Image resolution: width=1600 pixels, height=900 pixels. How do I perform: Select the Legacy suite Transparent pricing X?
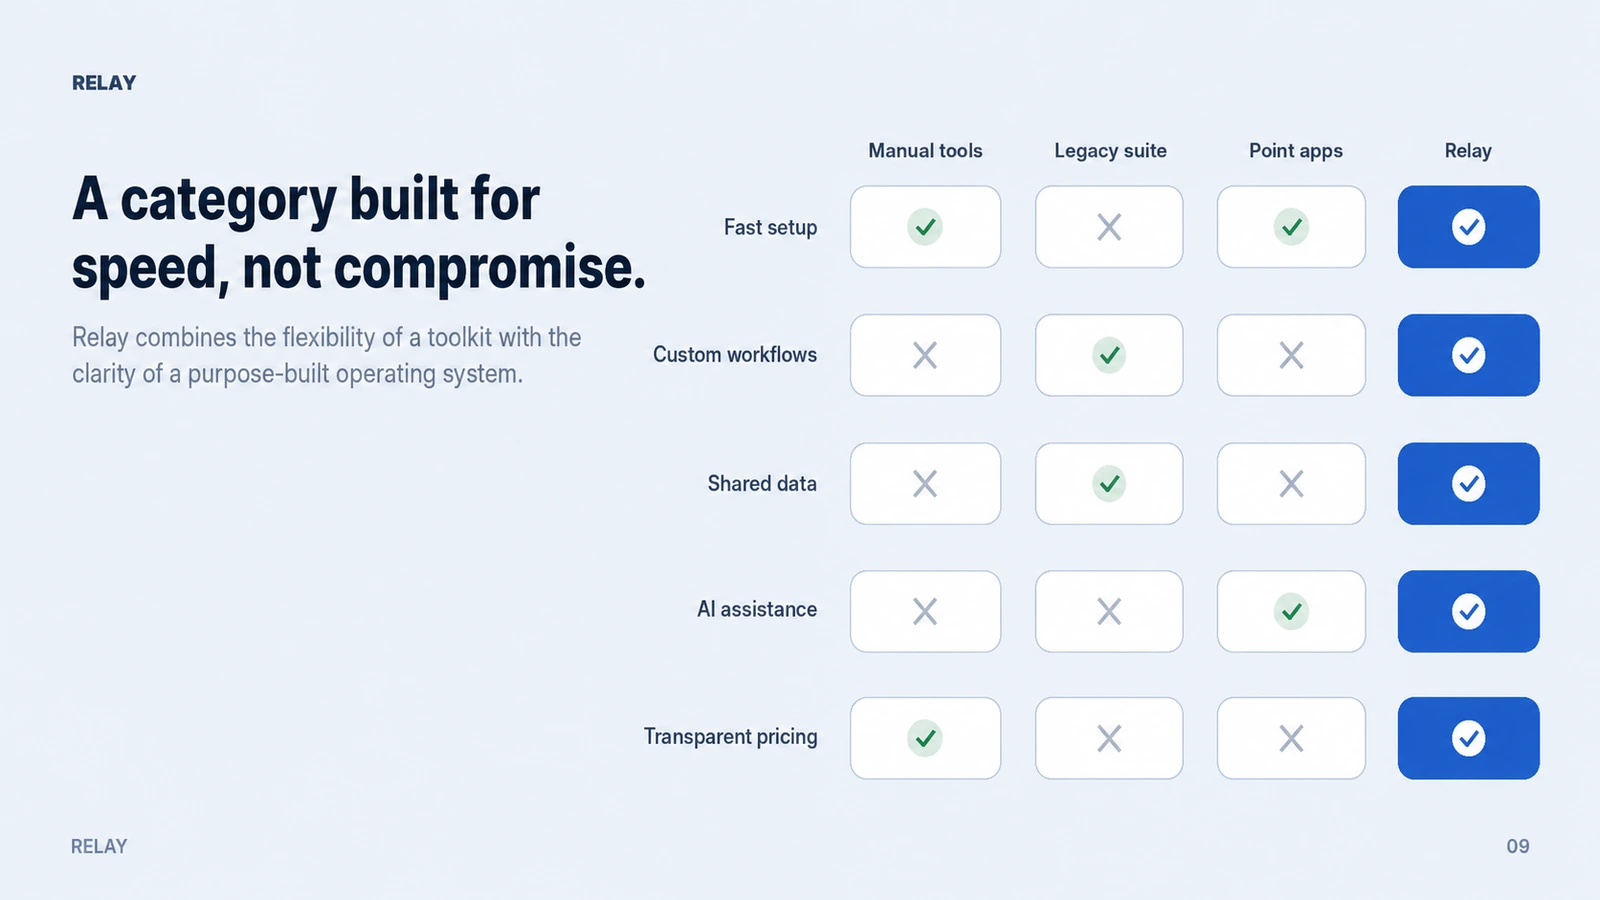pyautogui.click(x=1109, y=738)
